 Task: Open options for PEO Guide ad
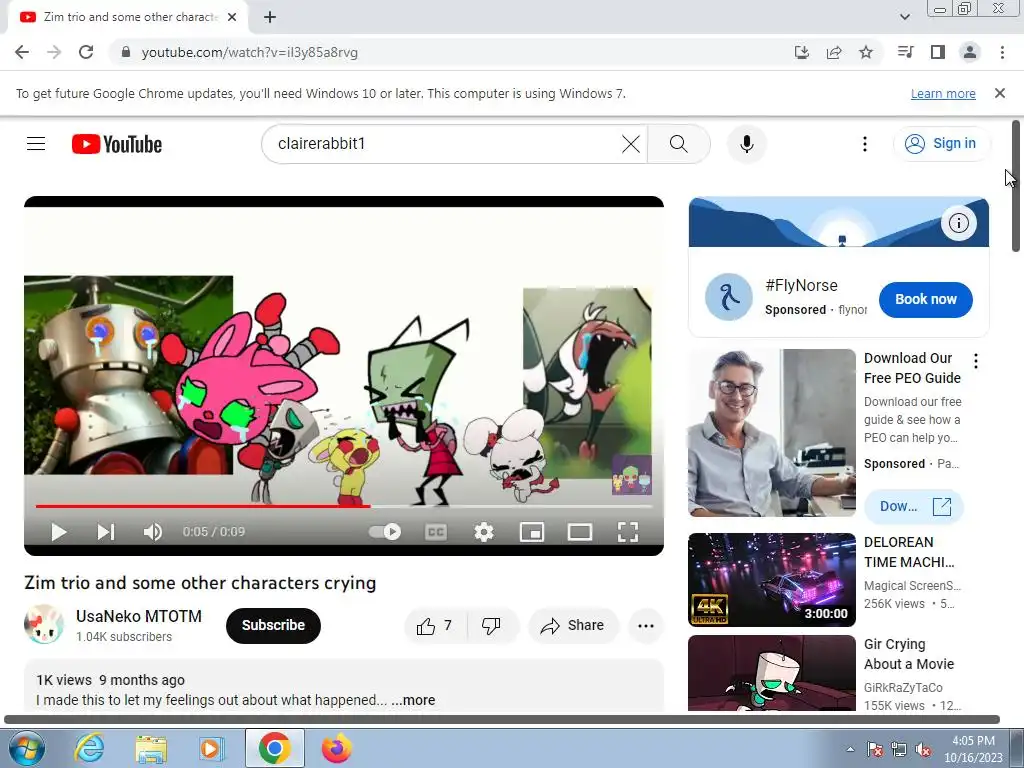point(976,360)
